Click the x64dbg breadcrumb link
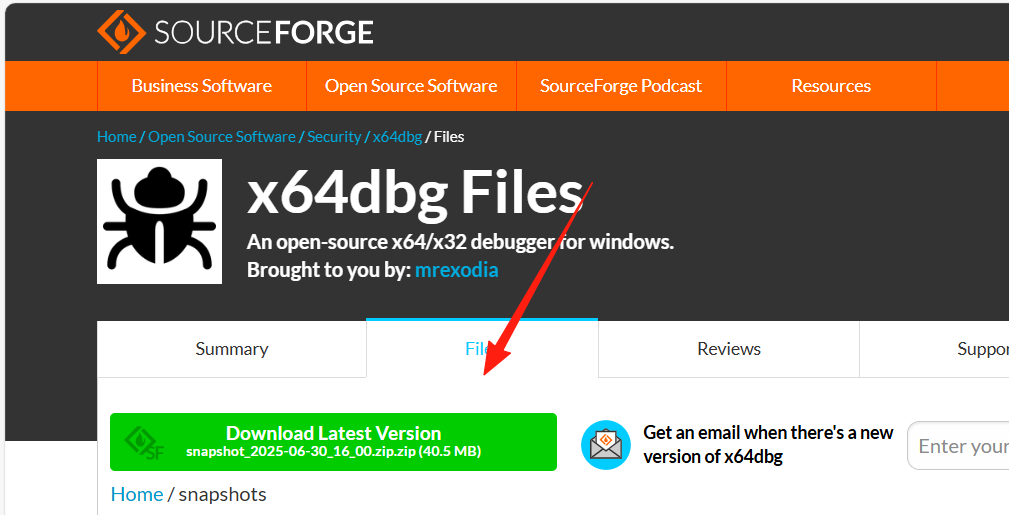 tap(397, 137)
